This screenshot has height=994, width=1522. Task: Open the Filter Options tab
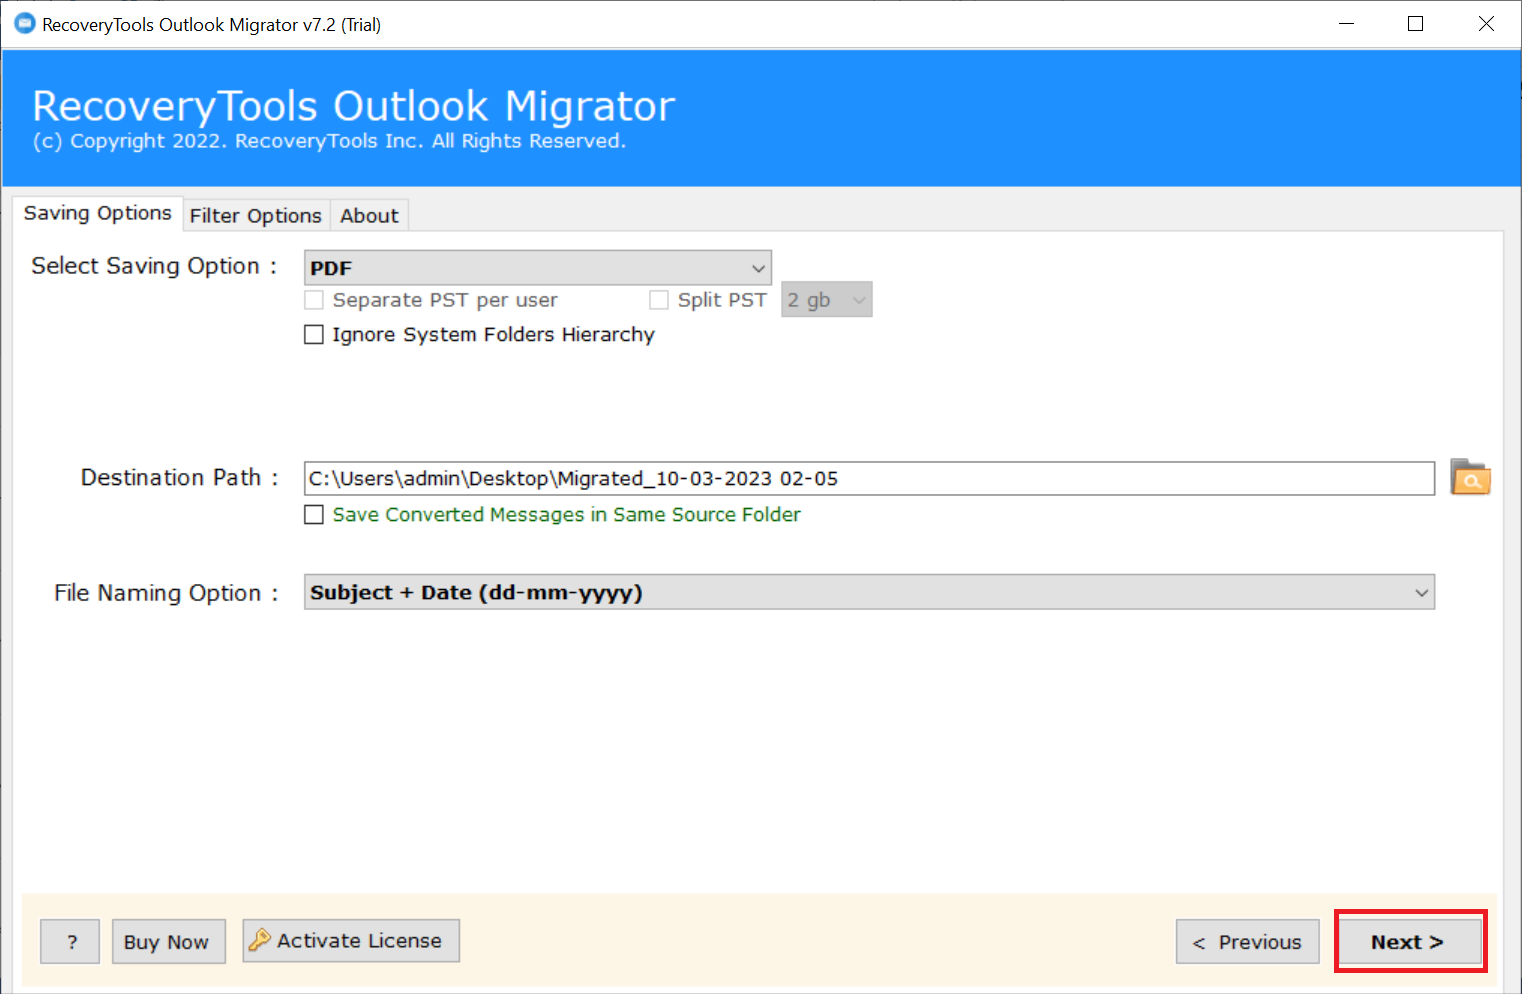coord(256,216)
